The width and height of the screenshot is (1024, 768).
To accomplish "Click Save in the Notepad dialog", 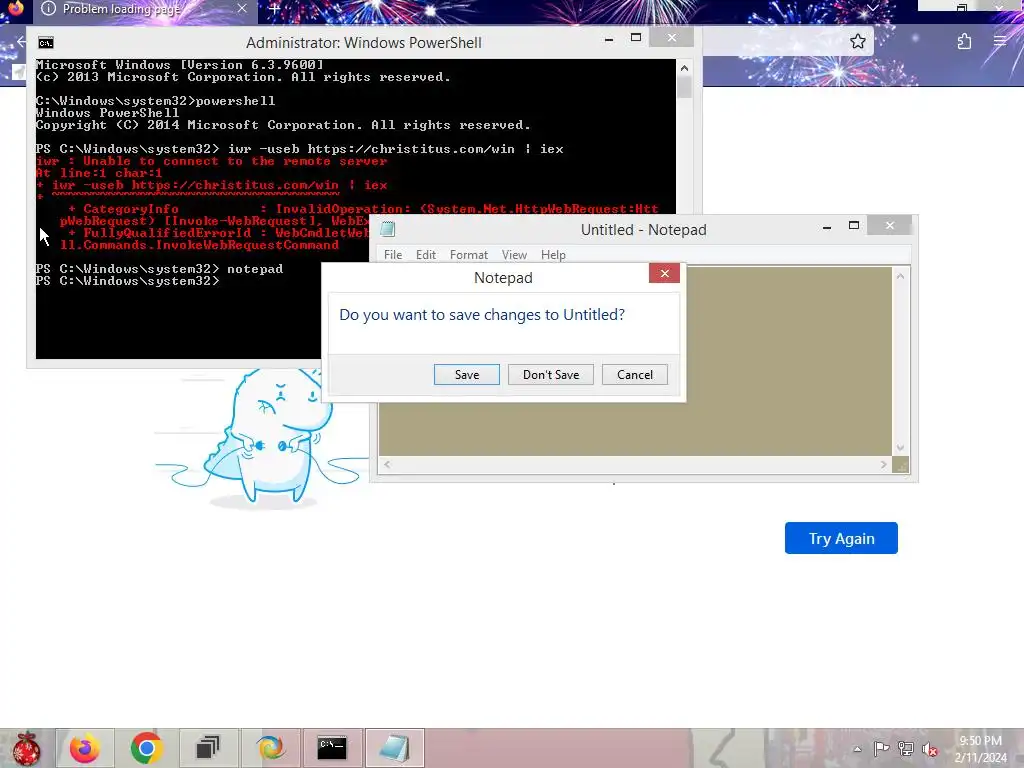I will (x=466, y=374).
